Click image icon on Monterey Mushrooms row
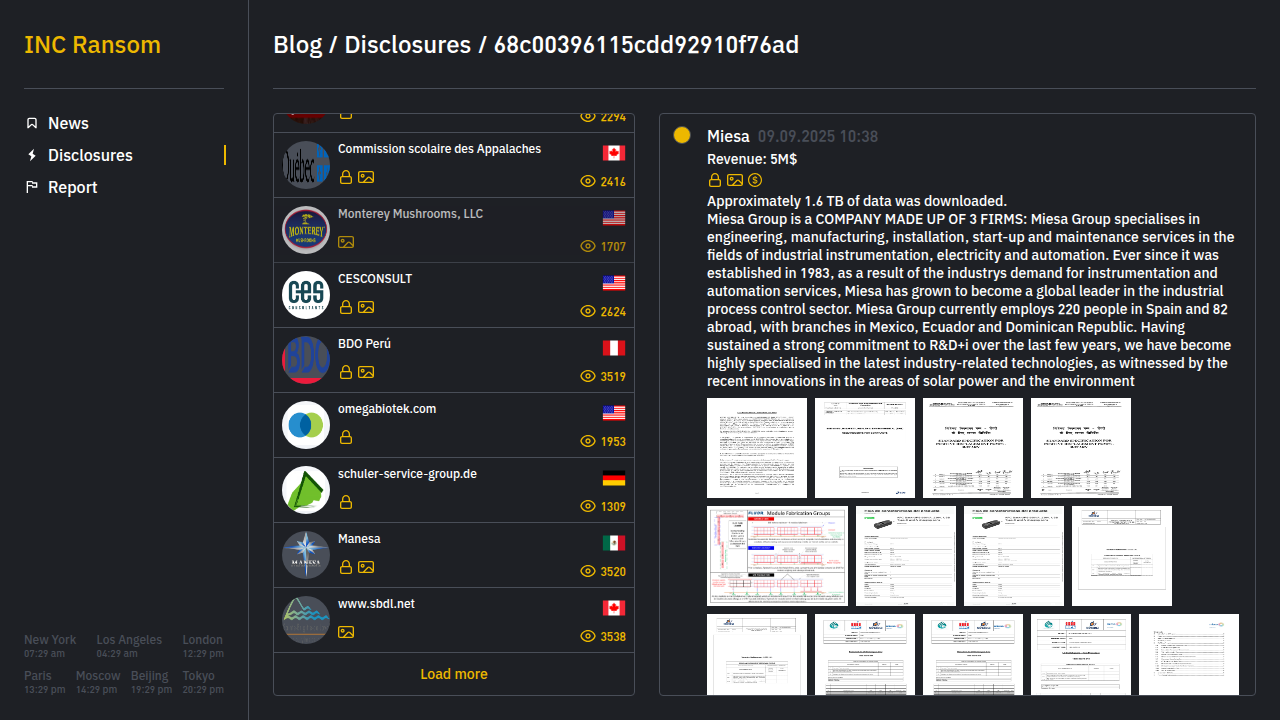 pos(346,242)
